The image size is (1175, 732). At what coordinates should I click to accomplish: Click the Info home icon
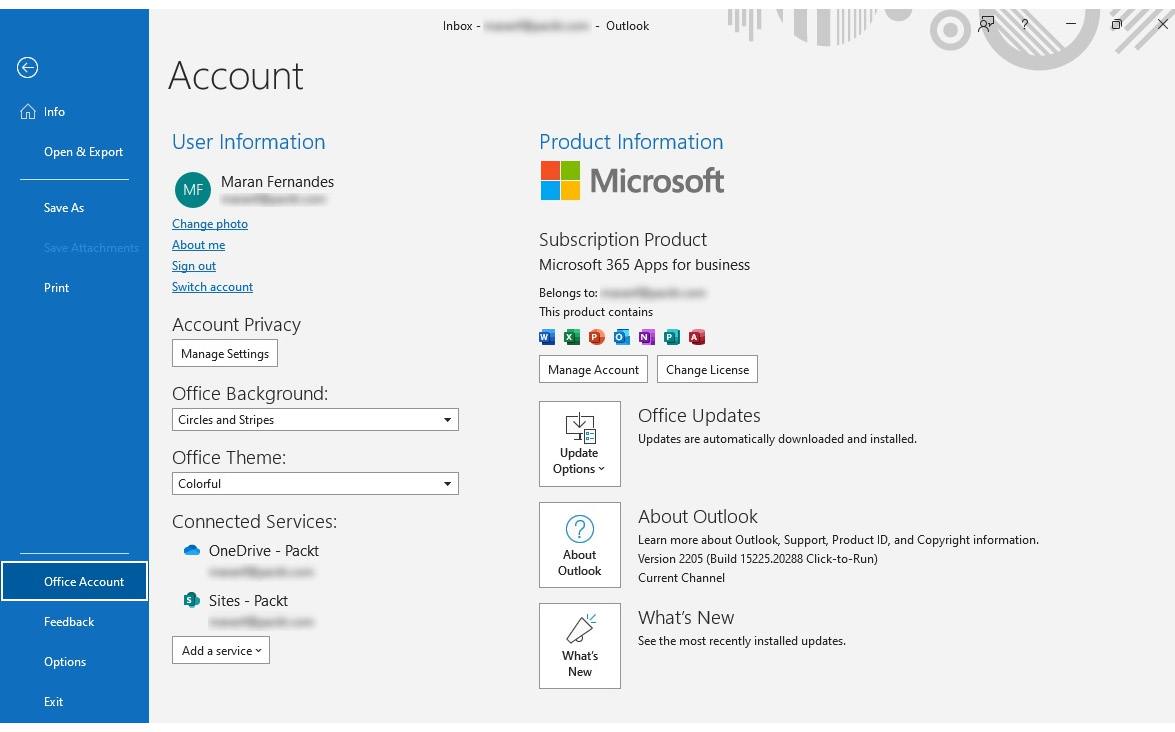(28, 112)
